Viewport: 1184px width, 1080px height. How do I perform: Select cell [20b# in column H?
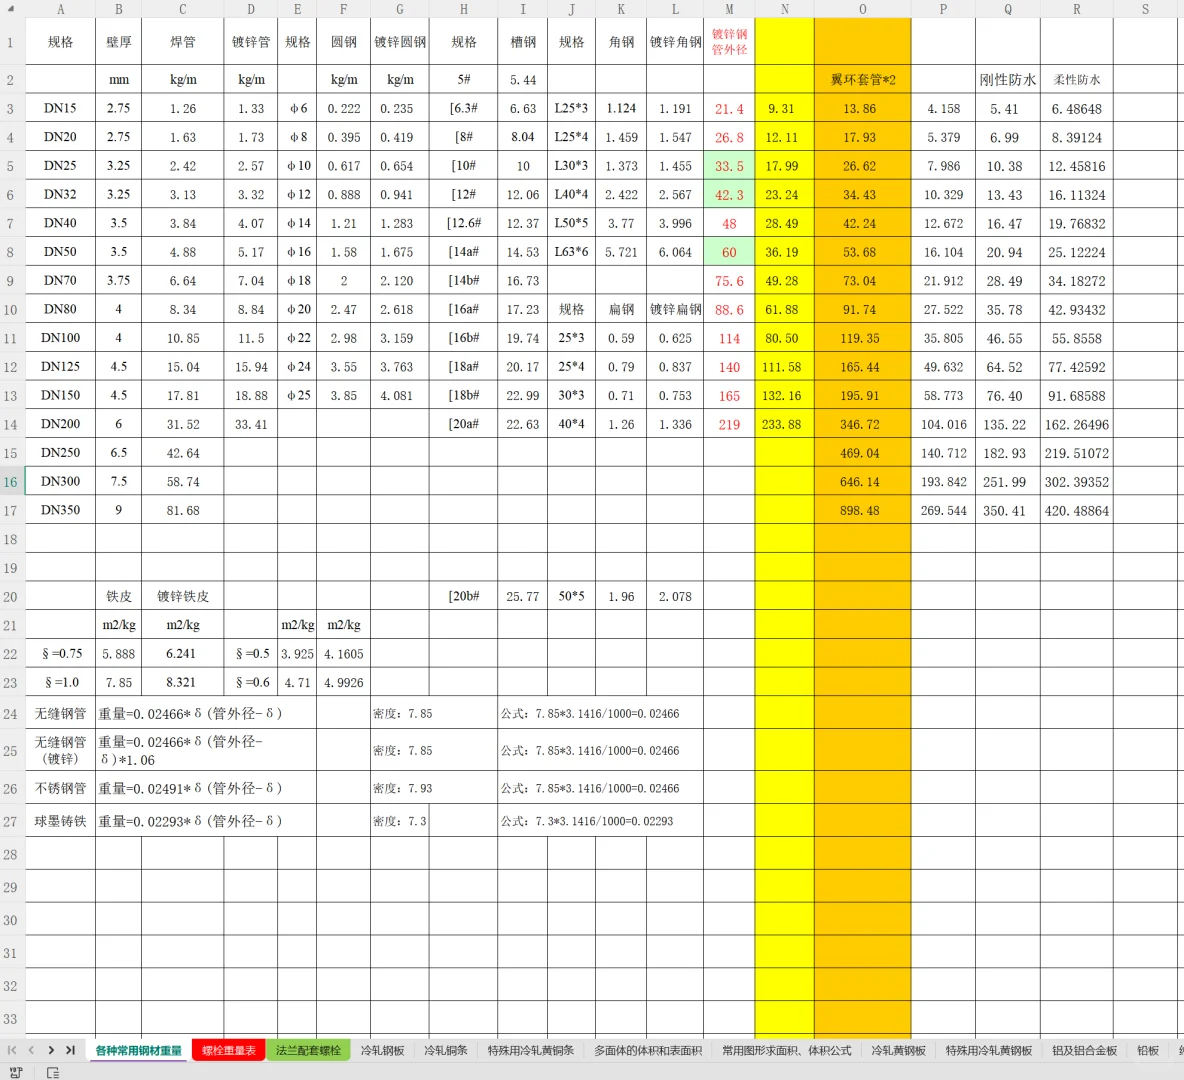[x=464, y=596]
